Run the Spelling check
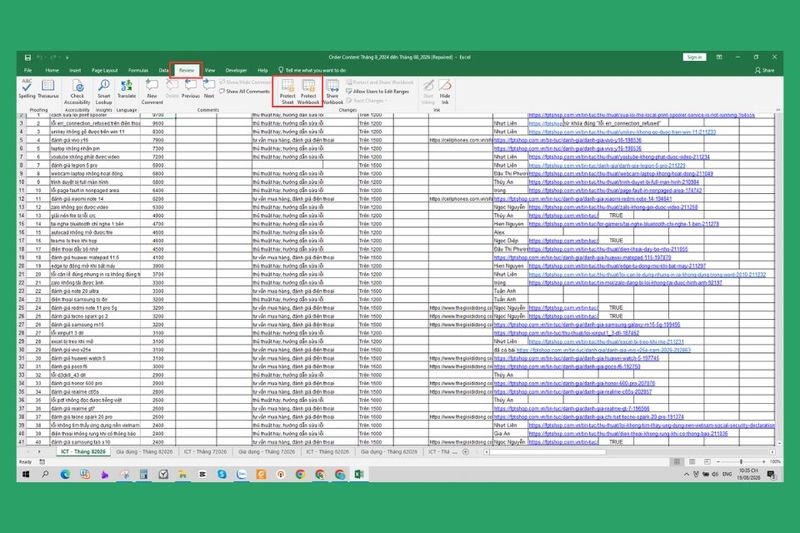The image size is (800, 533). [27, 89]
